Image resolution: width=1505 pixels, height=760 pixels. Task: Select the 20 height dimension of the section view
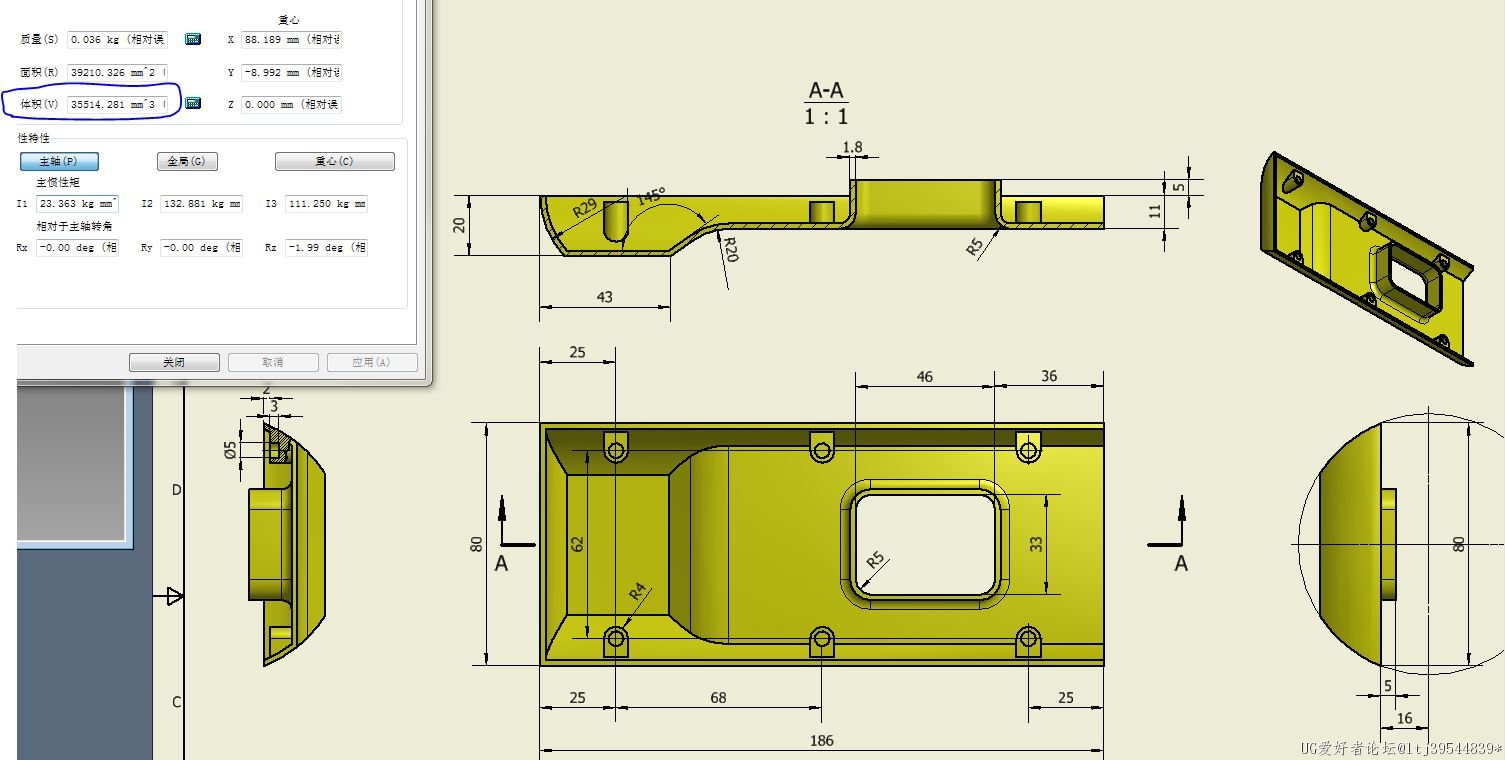click(x=460, y=225)
